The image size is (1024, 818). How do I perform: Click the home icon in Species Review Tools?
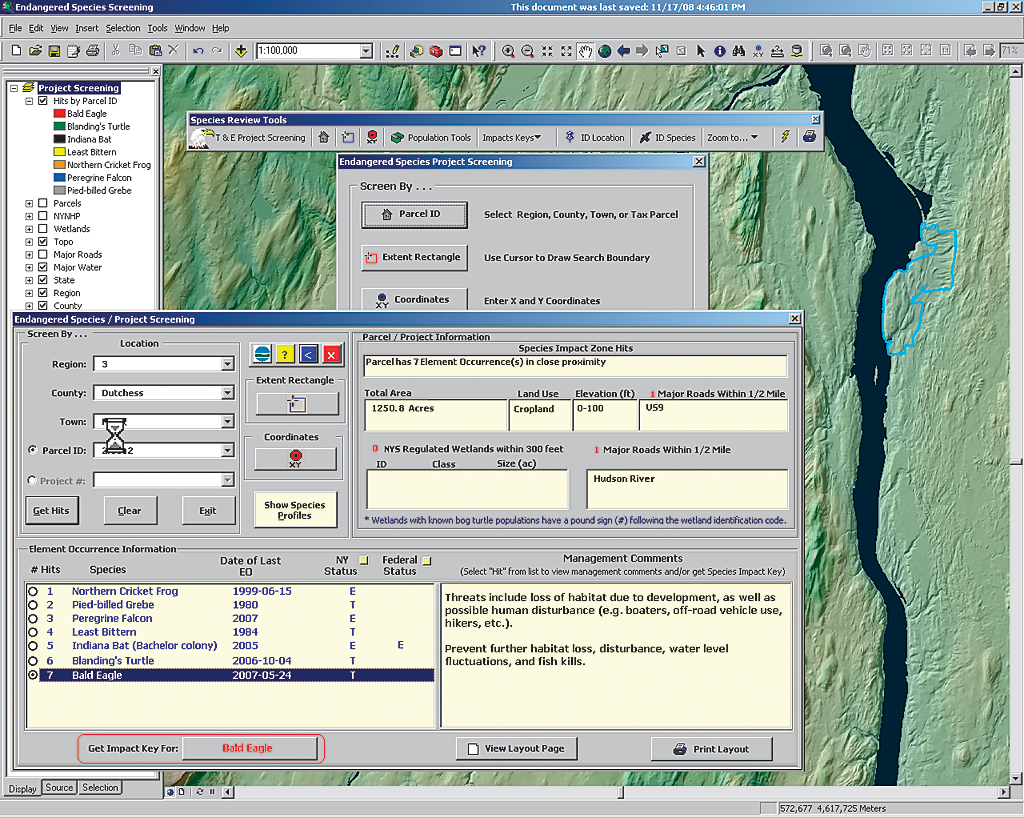click(x=323, y=138)
